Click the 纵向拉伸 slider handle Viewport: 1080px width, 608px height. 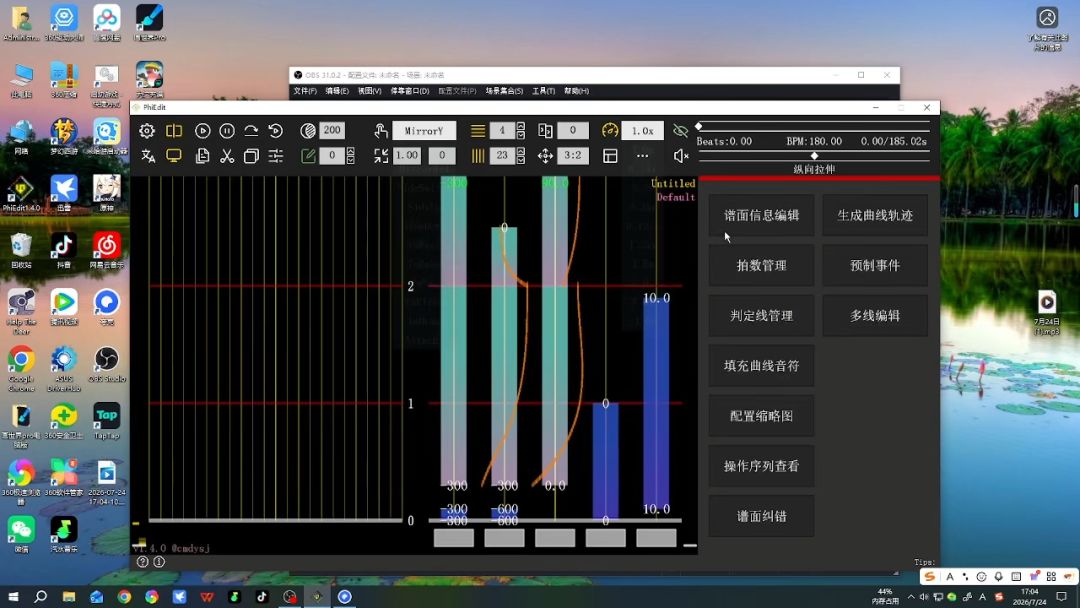[814, 156]
